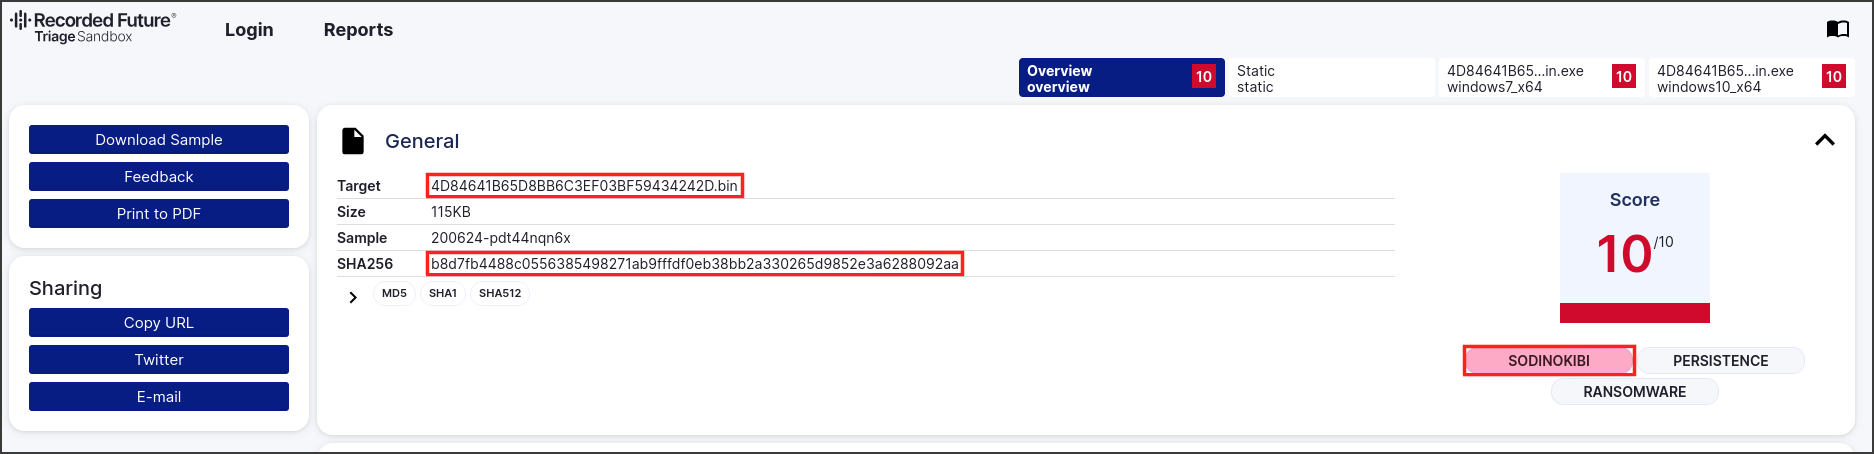
Task: Click the score 10 badge on windows10_x64 tab
Action: [1834, 77]
